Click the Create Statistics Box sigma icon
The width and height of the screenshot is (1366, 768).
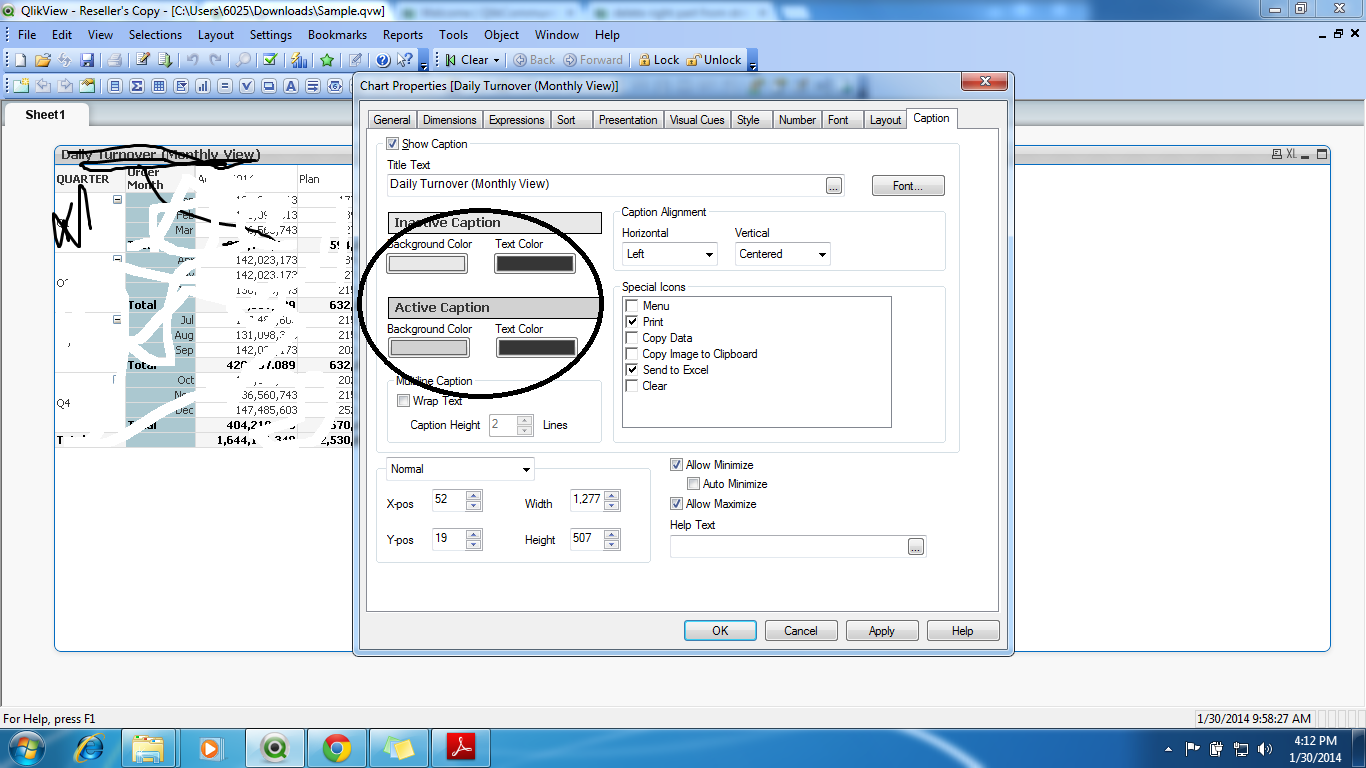pos(137,86)
